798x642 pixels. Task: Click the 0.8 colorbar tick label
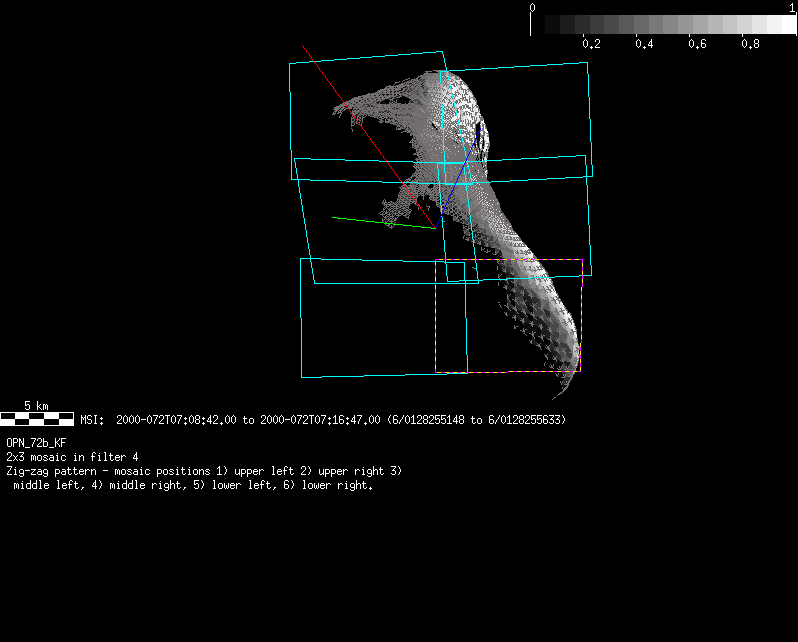coord(748,44)
